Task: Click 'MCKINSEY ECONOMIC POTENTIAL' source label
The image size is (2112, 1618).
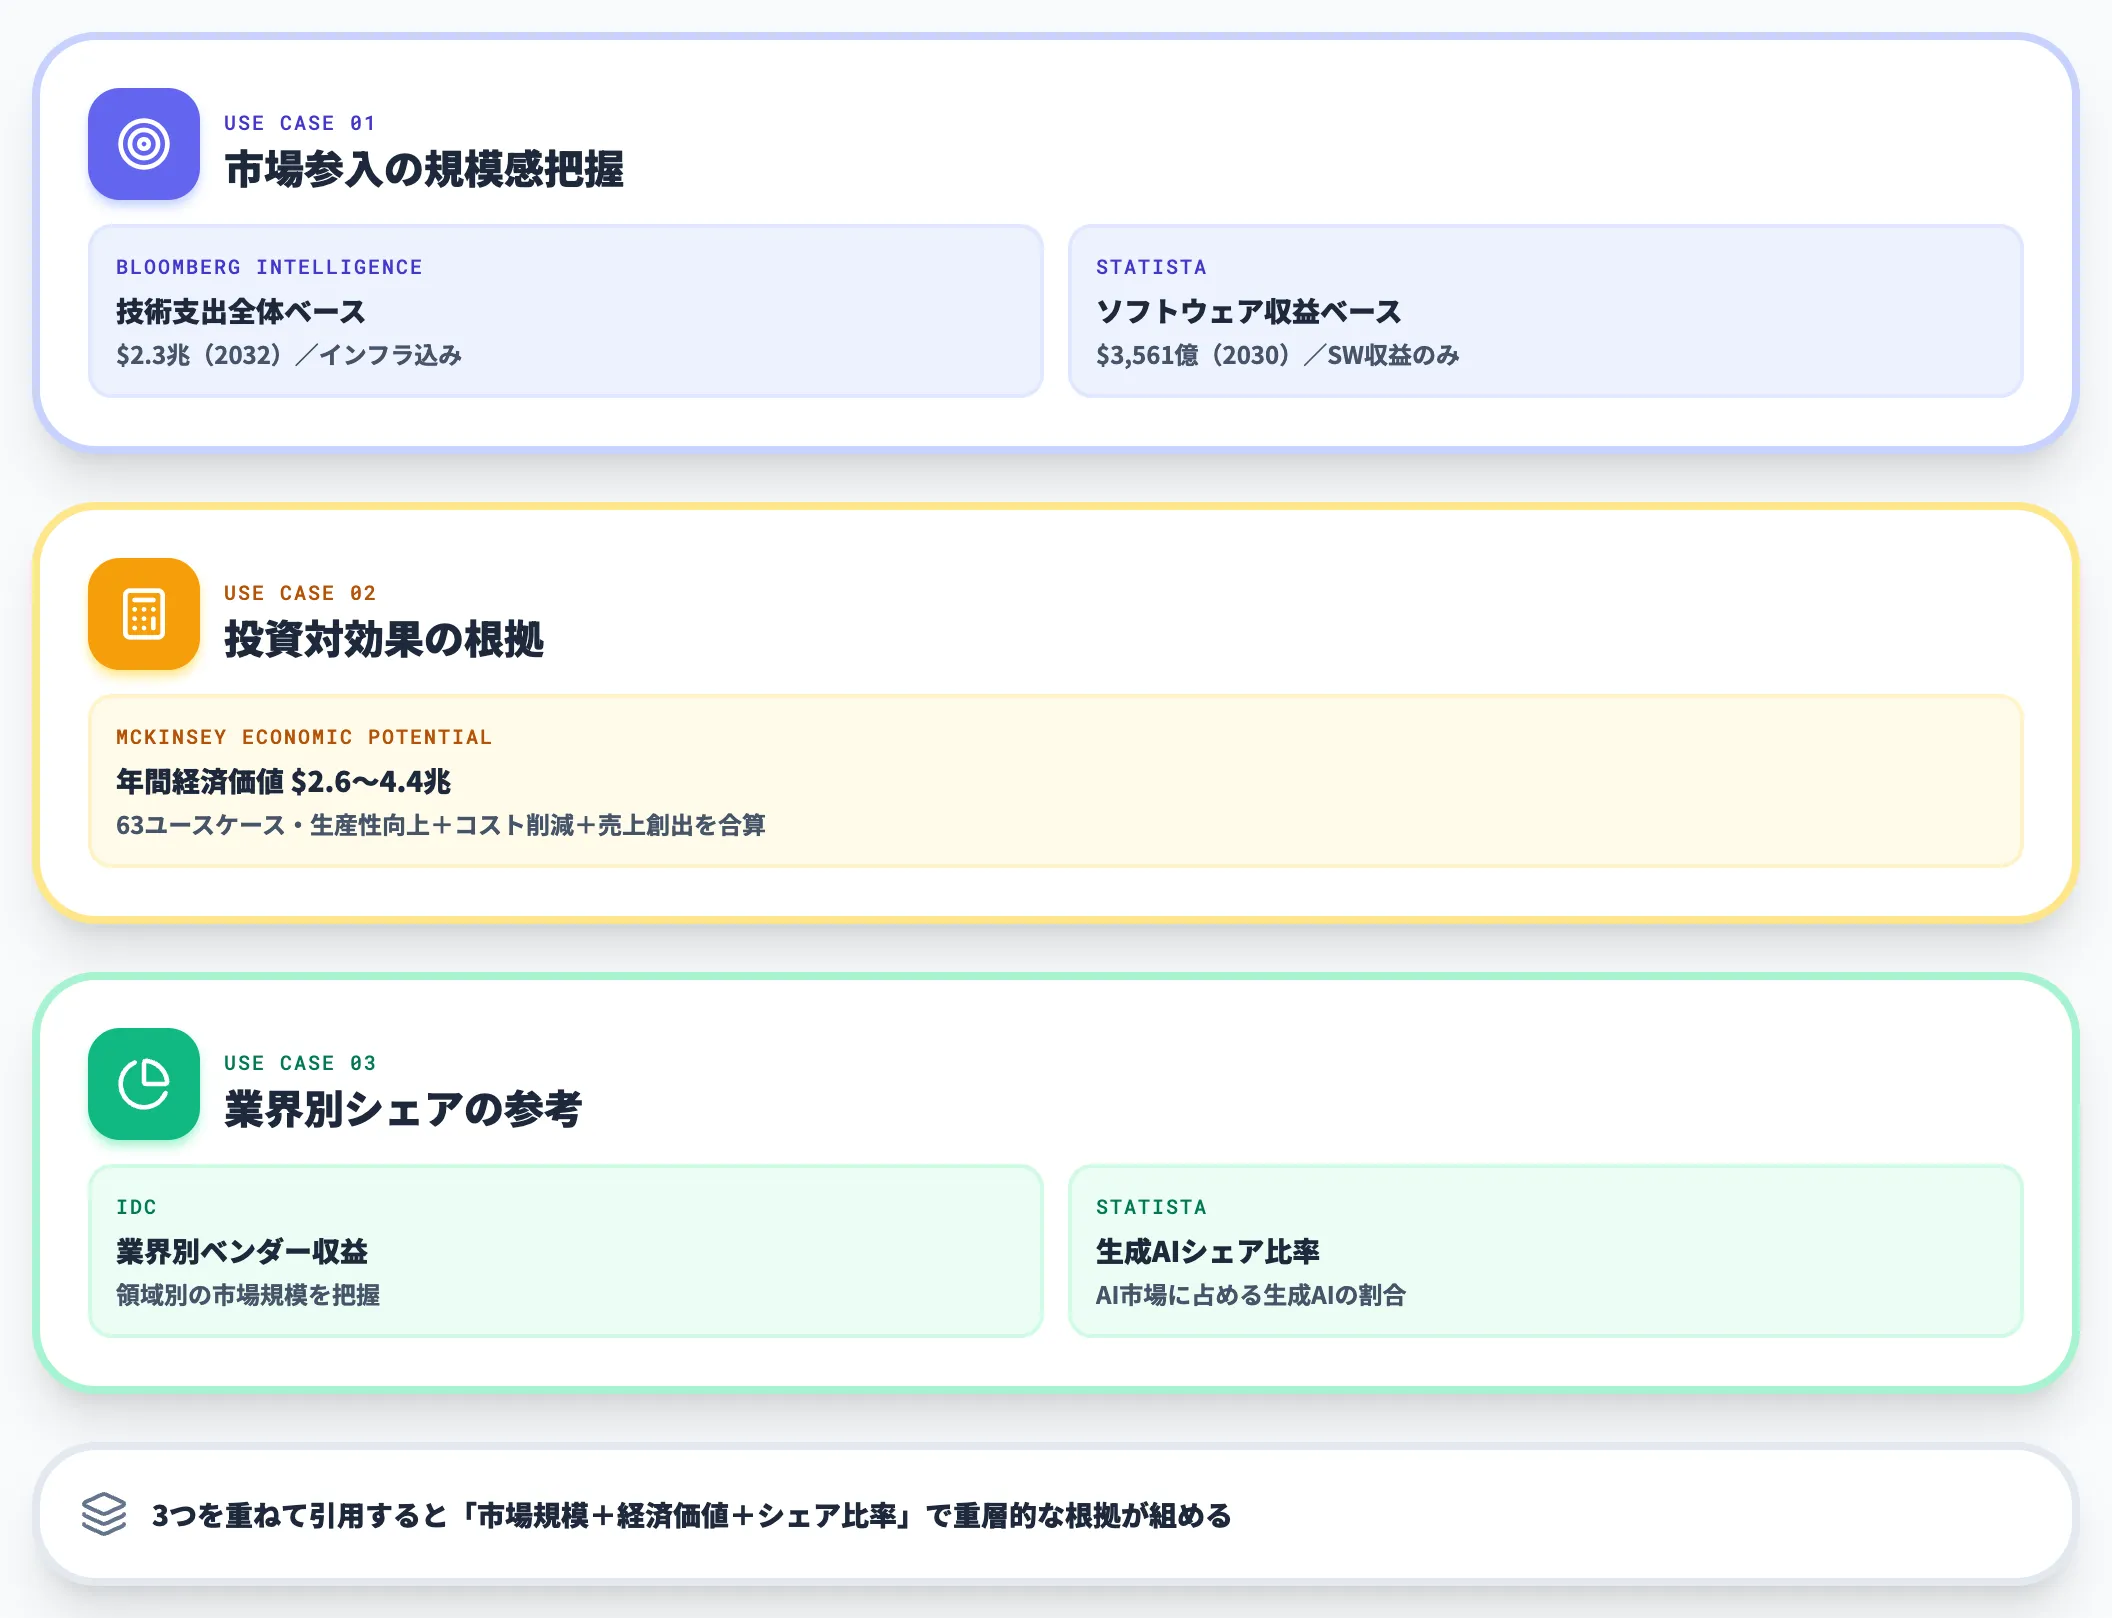Action: 304,737
